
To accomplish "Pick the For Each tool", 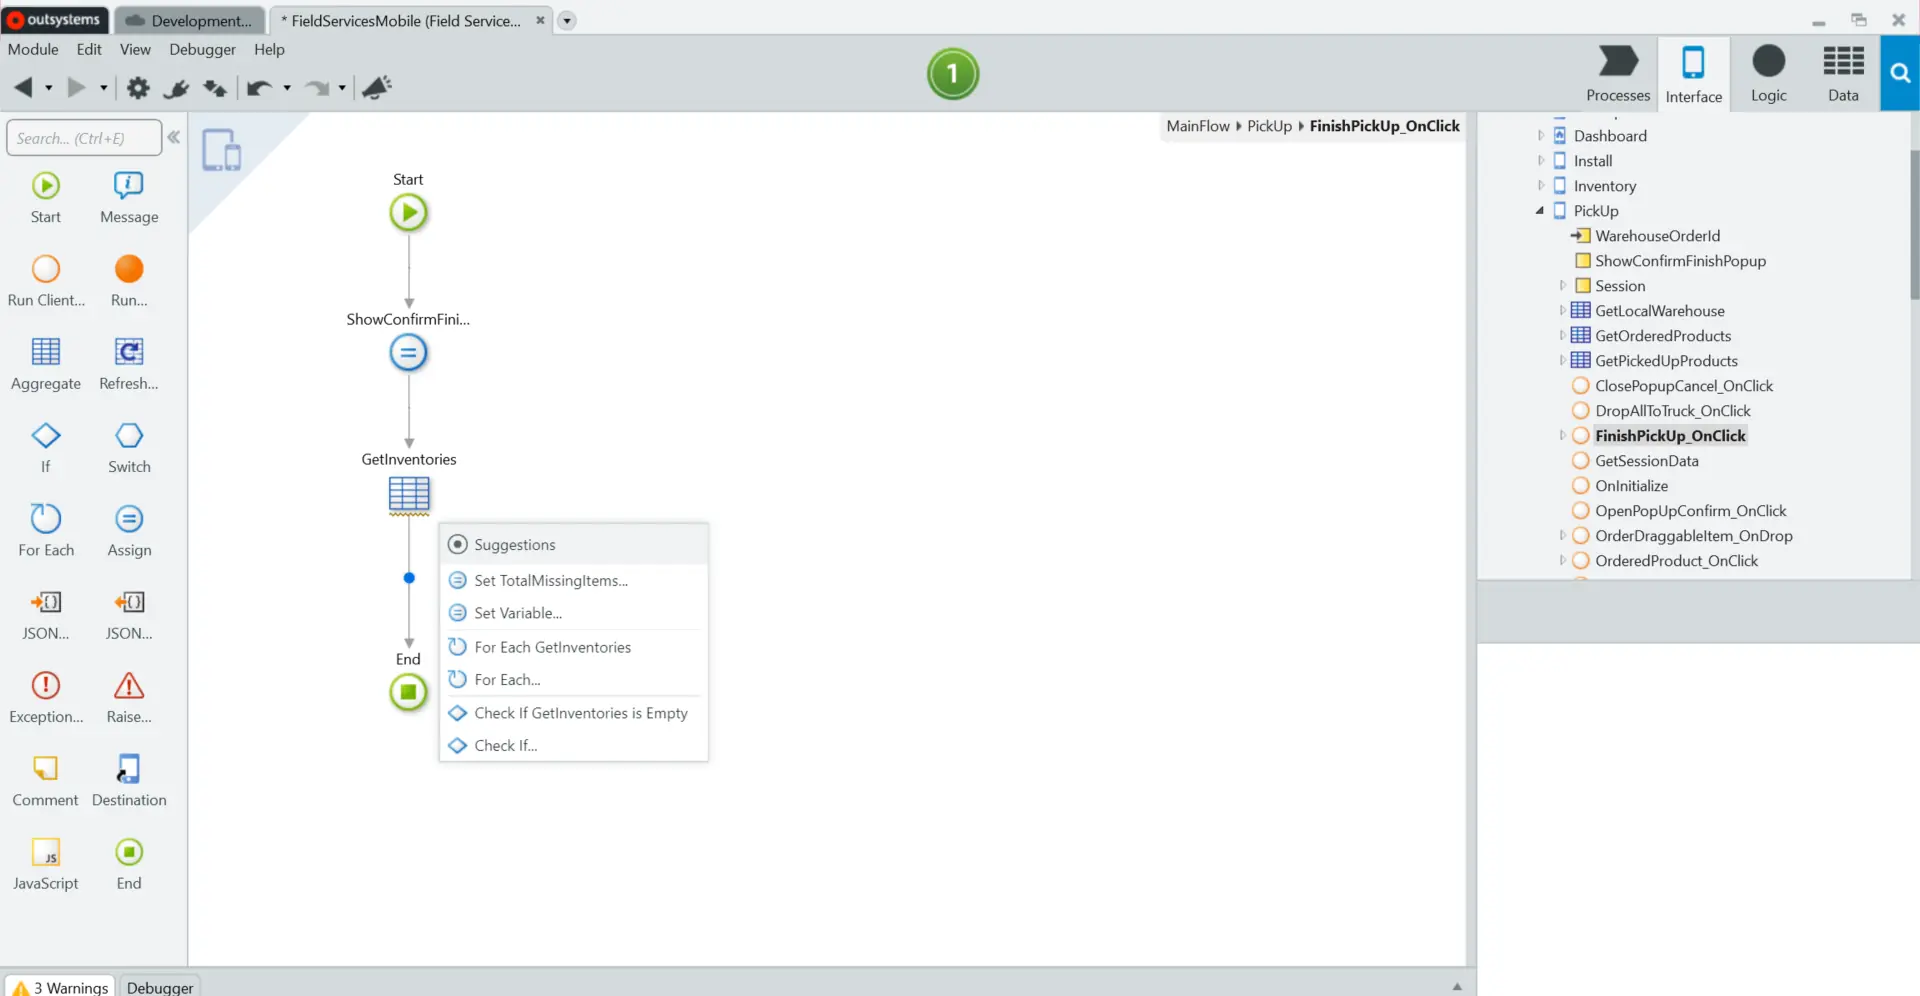I will 46,519.
